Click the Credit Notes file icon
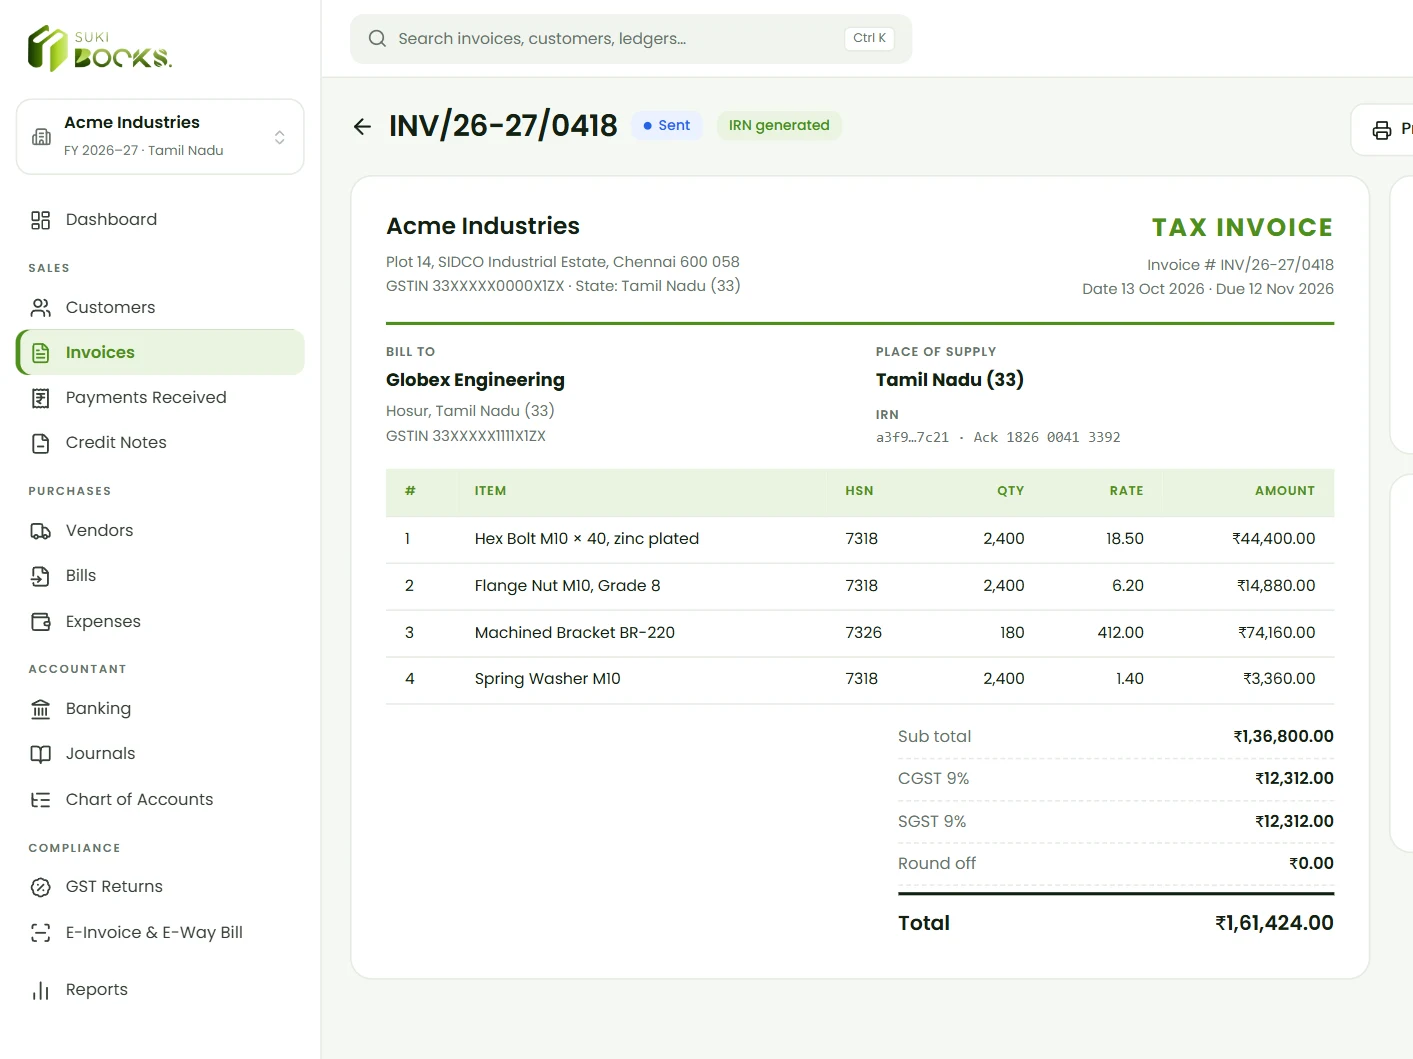 (40, 443)
